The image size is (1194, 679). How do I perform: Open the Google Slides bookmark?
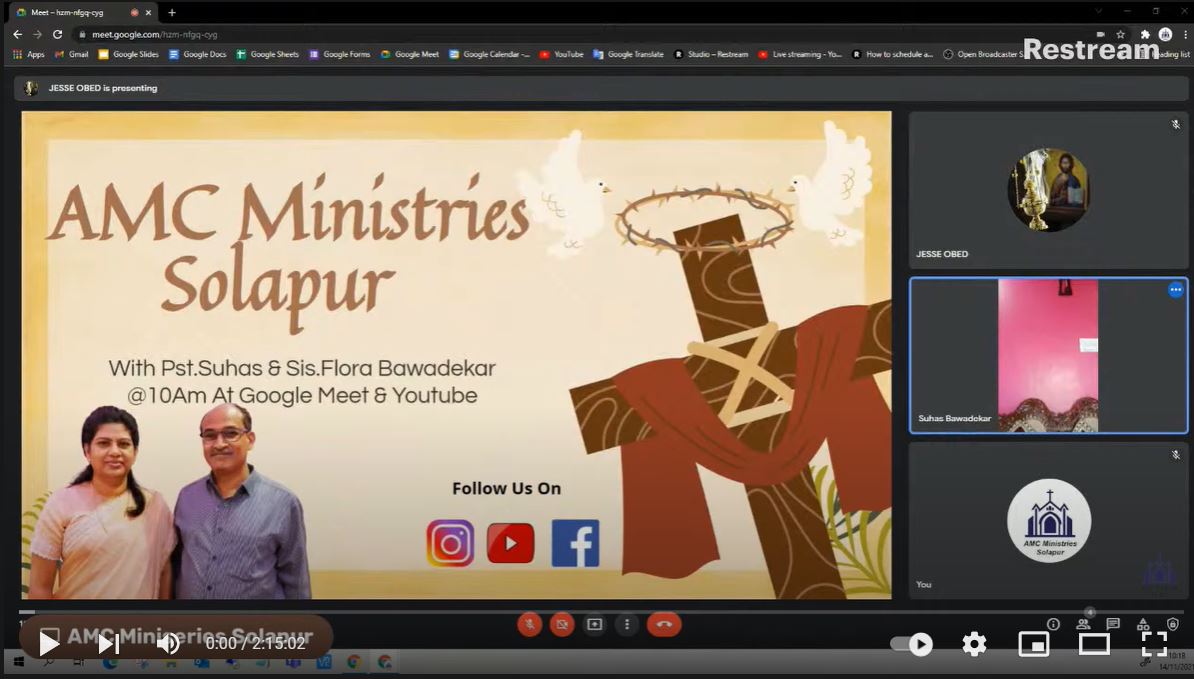pos(129,54)
